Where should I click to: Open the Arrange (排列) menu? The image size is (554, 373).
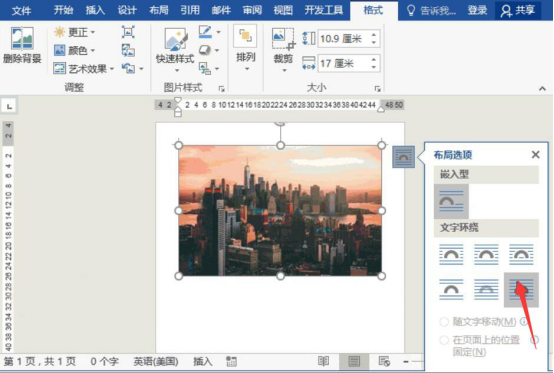(x=246, y=48)
